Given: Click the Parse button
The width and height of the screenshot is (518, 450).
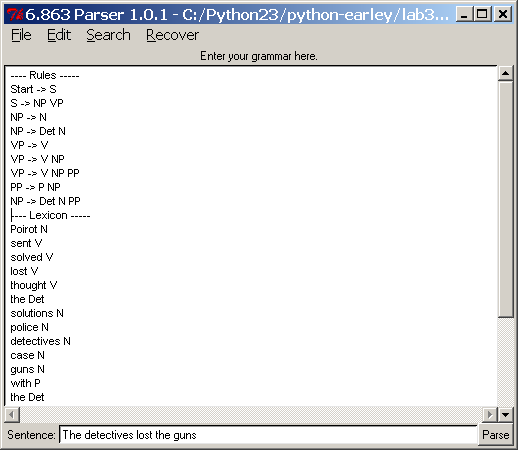Looking at the screenshot, I should pyautogui.click(x=495, y=435).
